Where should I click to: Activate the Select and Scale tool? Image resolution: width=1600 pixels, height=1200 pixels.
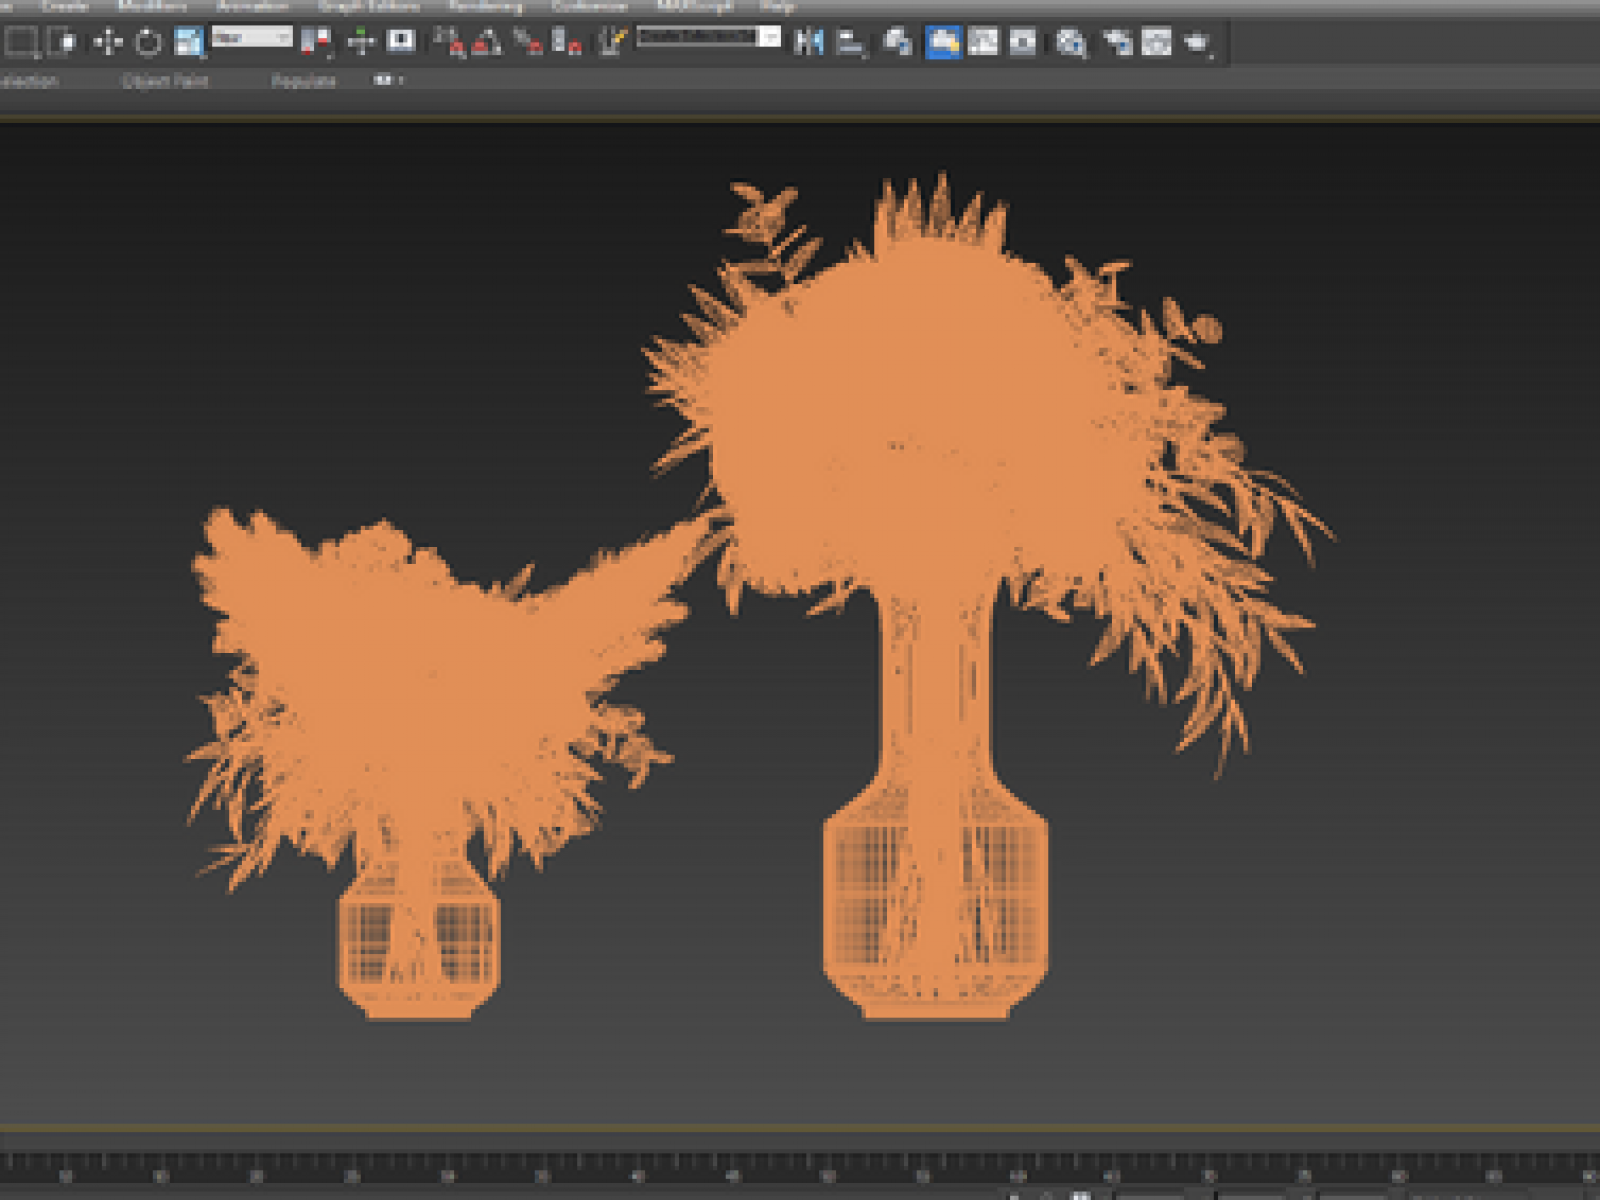click(189, 42)
